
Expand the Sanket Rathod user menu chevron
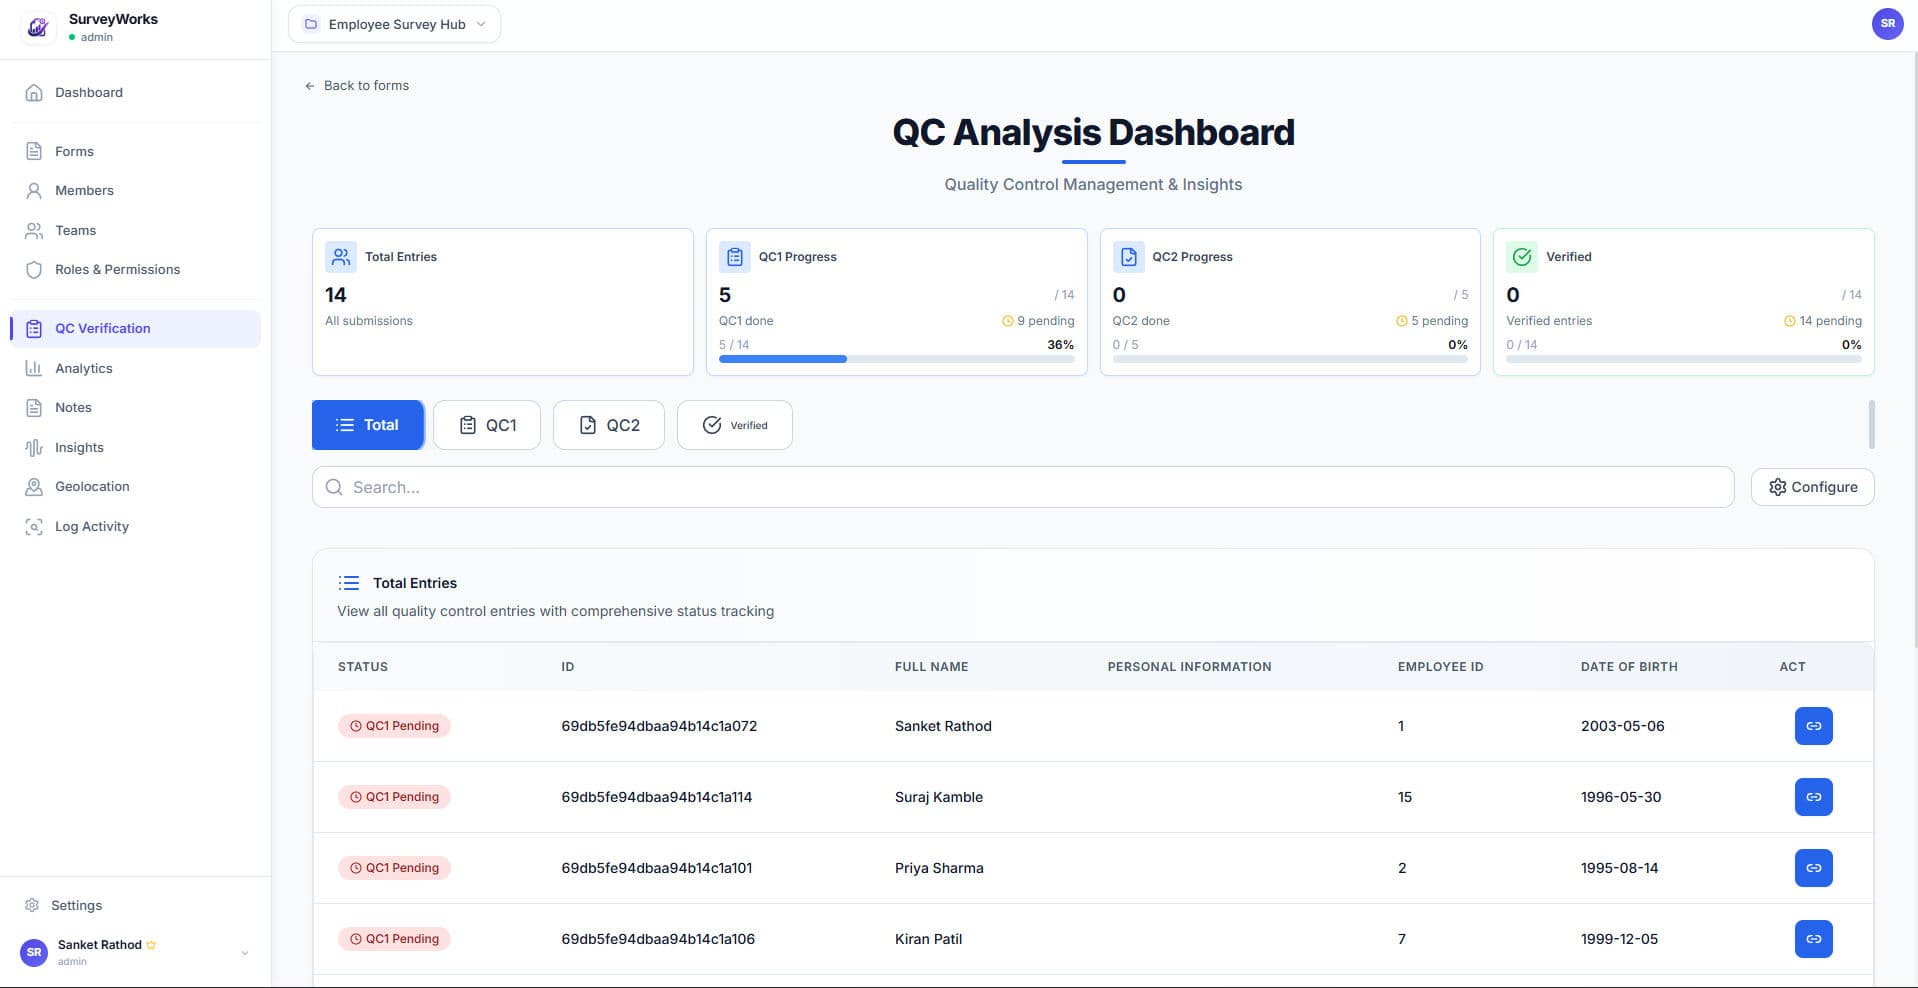tap(245, 953)
